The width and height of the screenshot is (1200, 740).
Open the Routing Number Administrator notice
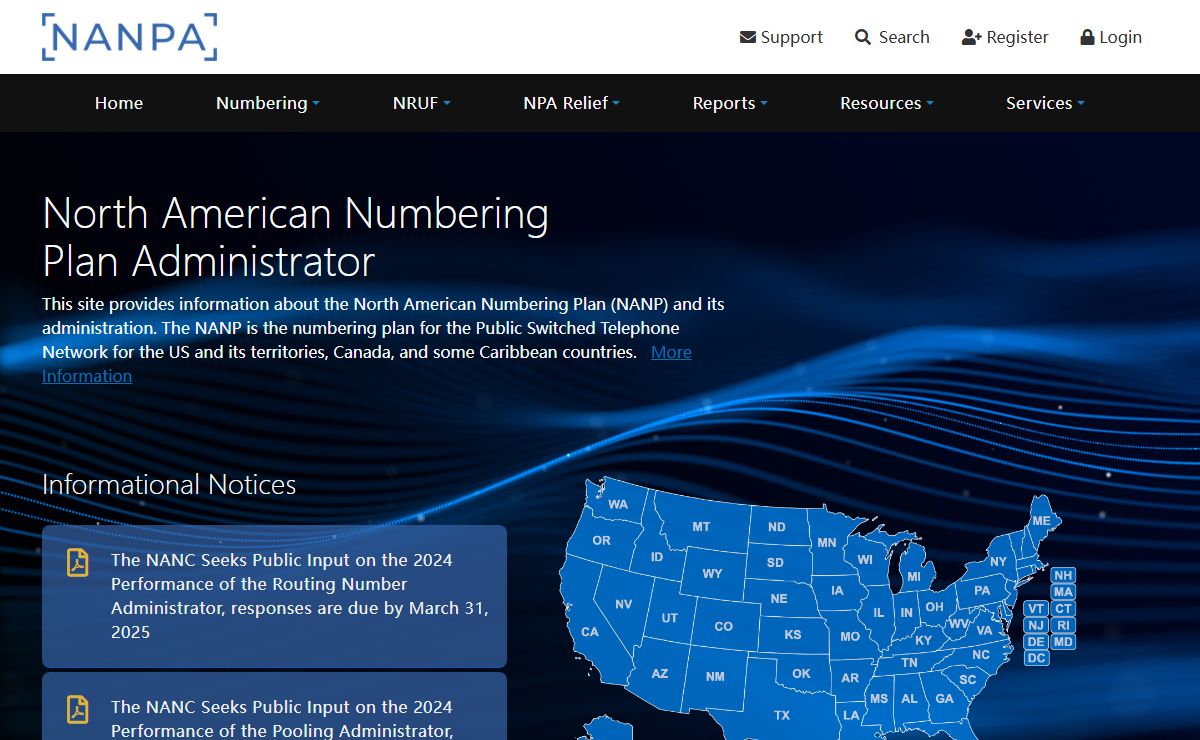pyautogui.click(x=274, y=597)
